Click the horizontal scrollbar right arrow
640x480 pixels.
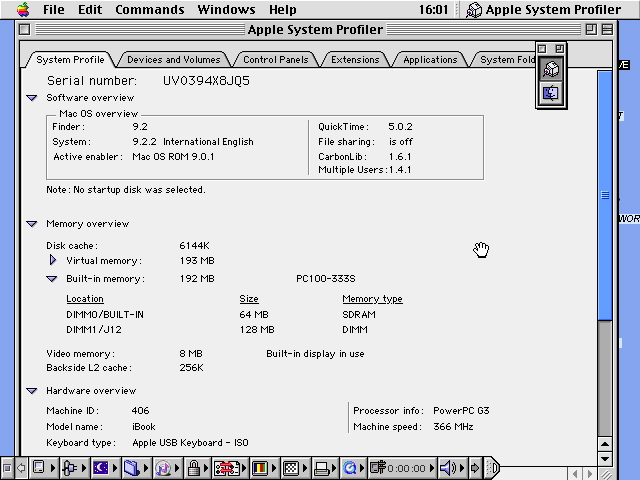(590, 474)
